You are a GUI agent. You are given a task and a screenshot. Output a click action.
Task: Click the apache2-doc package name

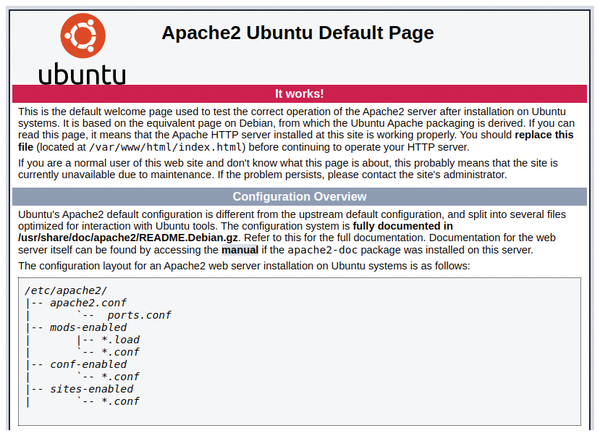point(323,250)
